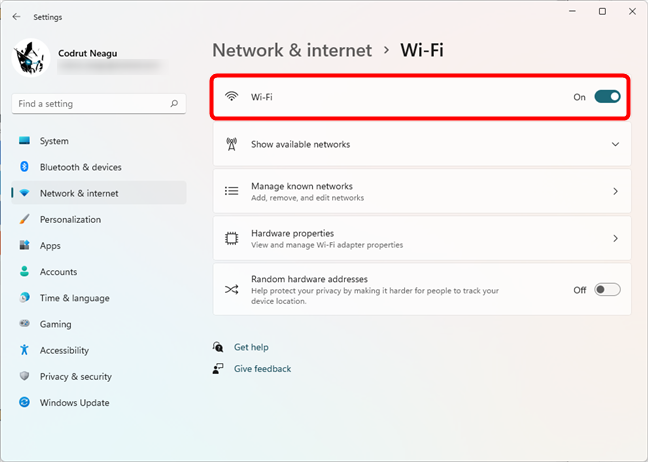Click the Off label beside random addresses toggle
The width and height of the screenshot is (648, 462).
coord(580,290)
